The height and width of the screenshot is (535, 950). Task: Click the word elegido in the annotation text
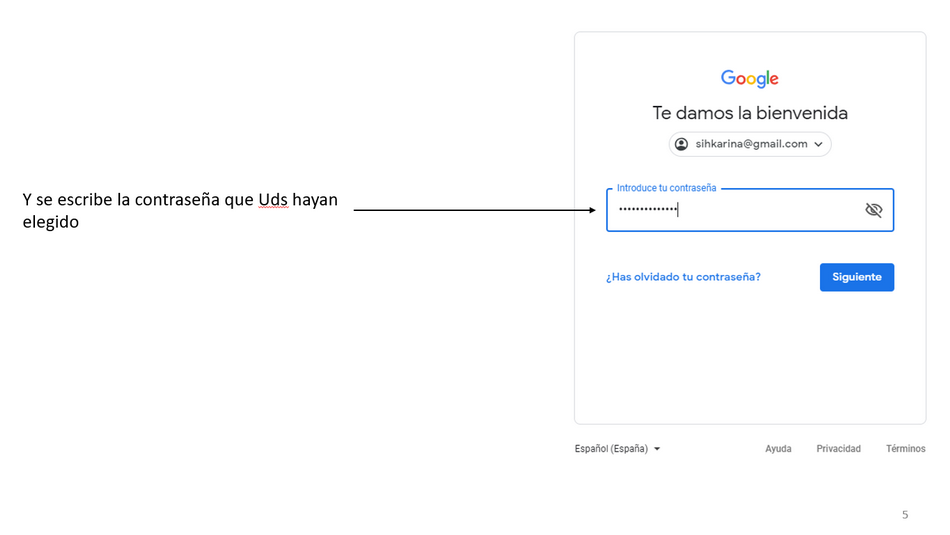(x=50, y=223)
